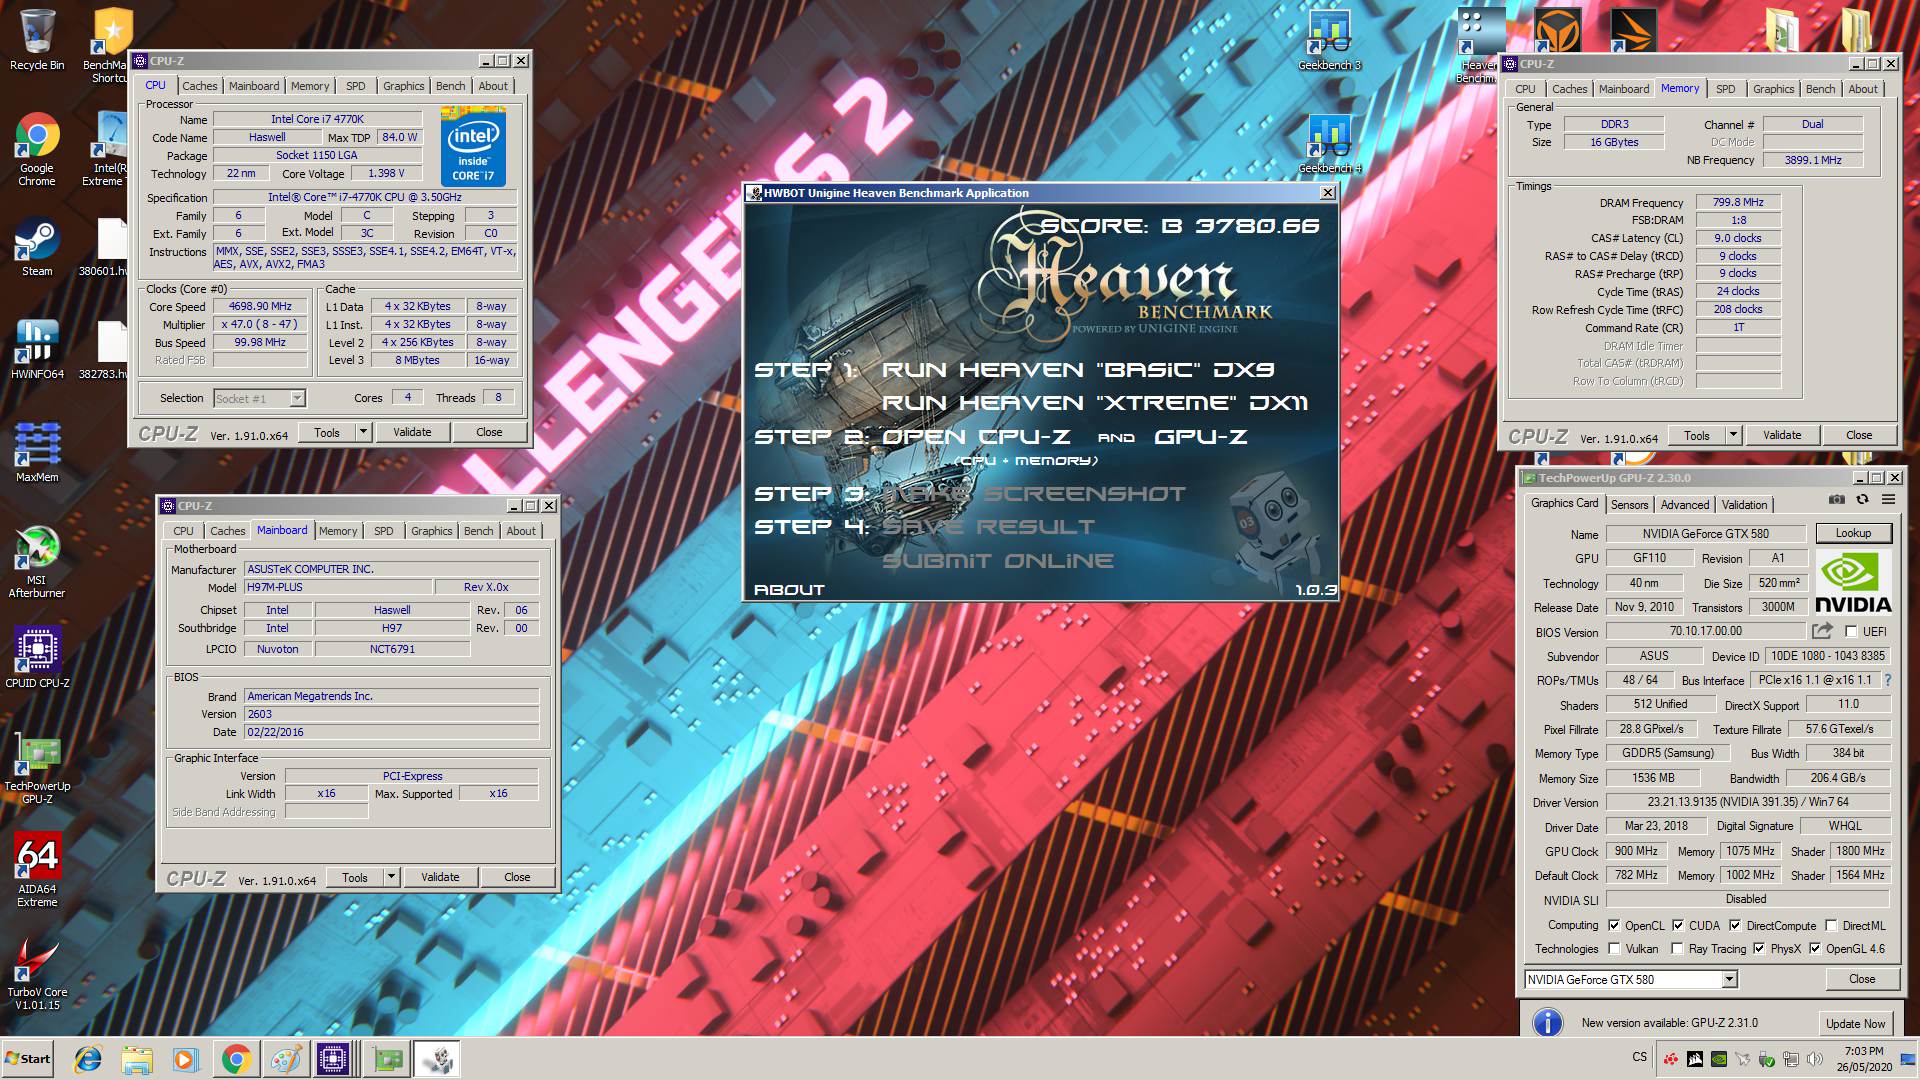
Task: Expand the Tools arrow in the CPU-Z CPU window
Action: [363, 432]
